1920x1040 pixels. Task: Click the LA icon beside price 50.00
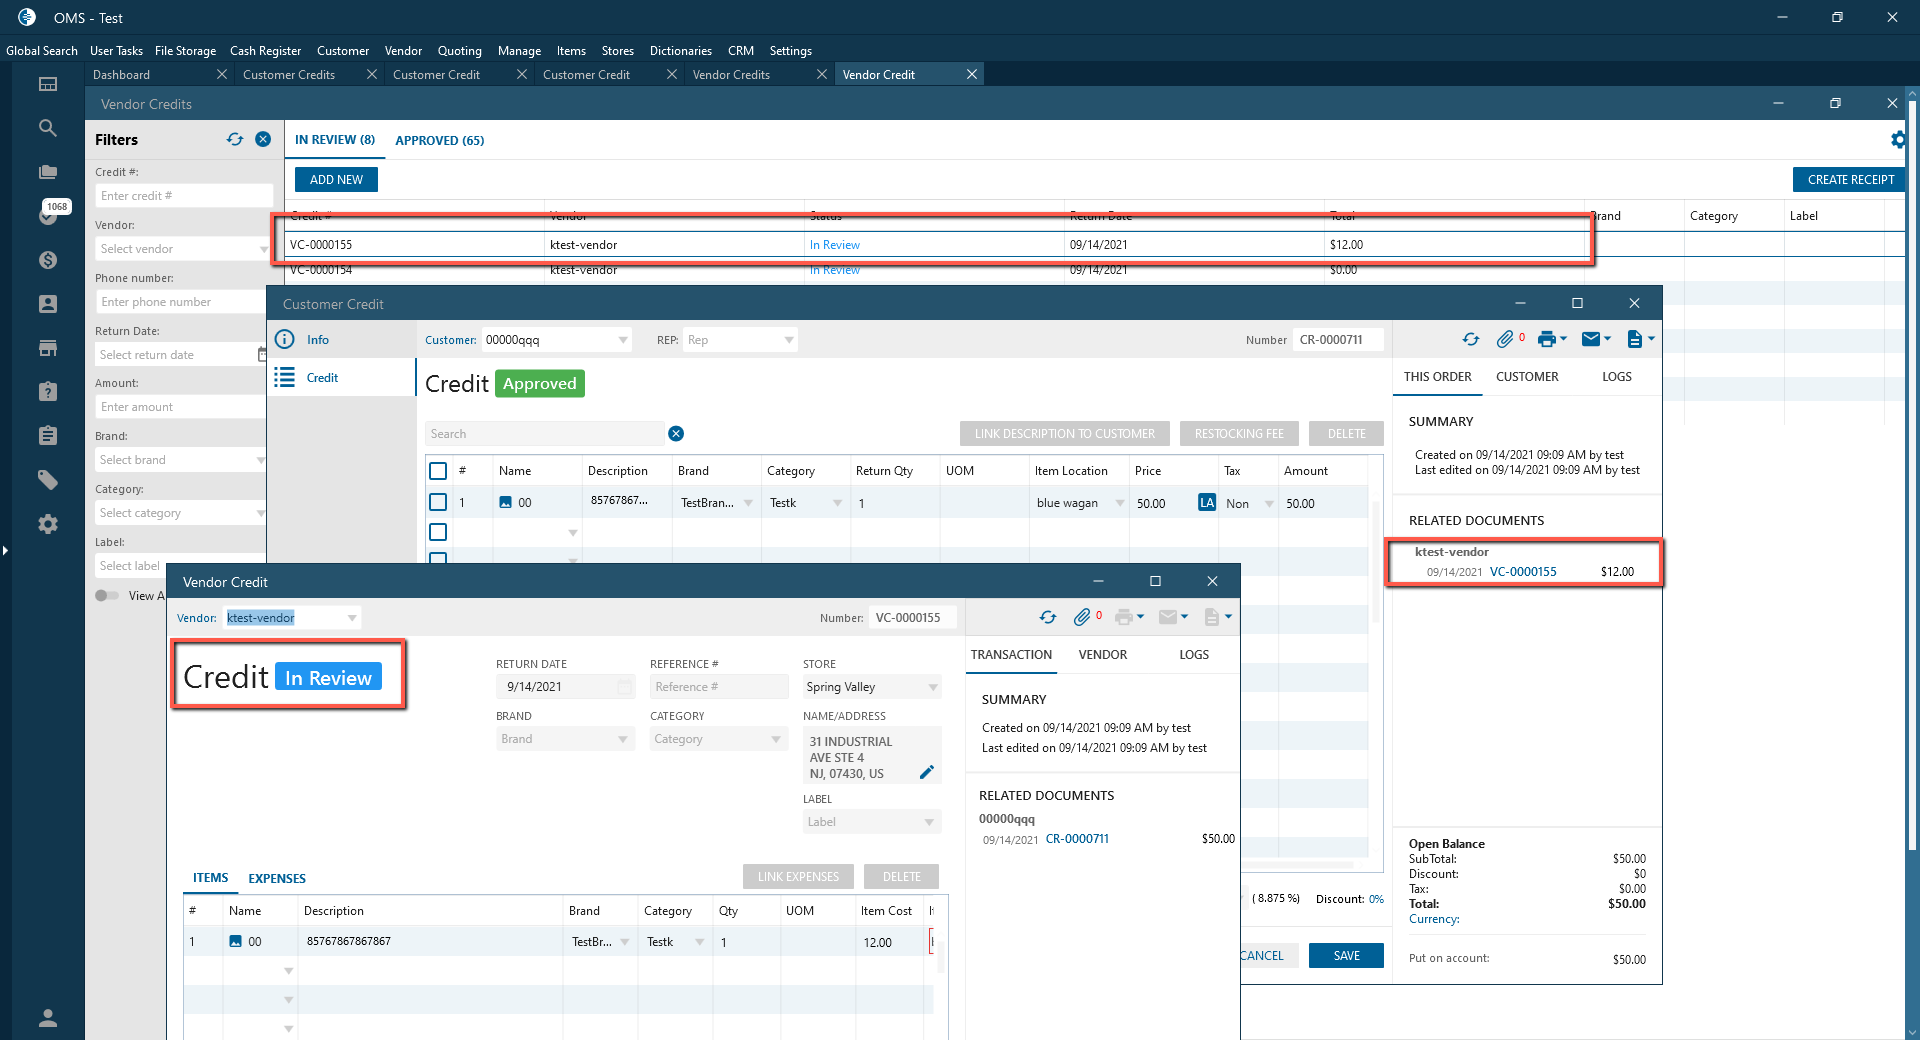coord(1207,502)
